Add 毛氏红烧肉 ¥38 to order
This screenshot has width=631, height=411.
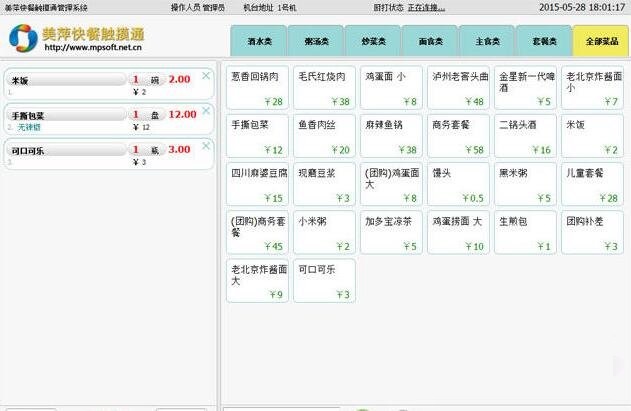point(324,88)
